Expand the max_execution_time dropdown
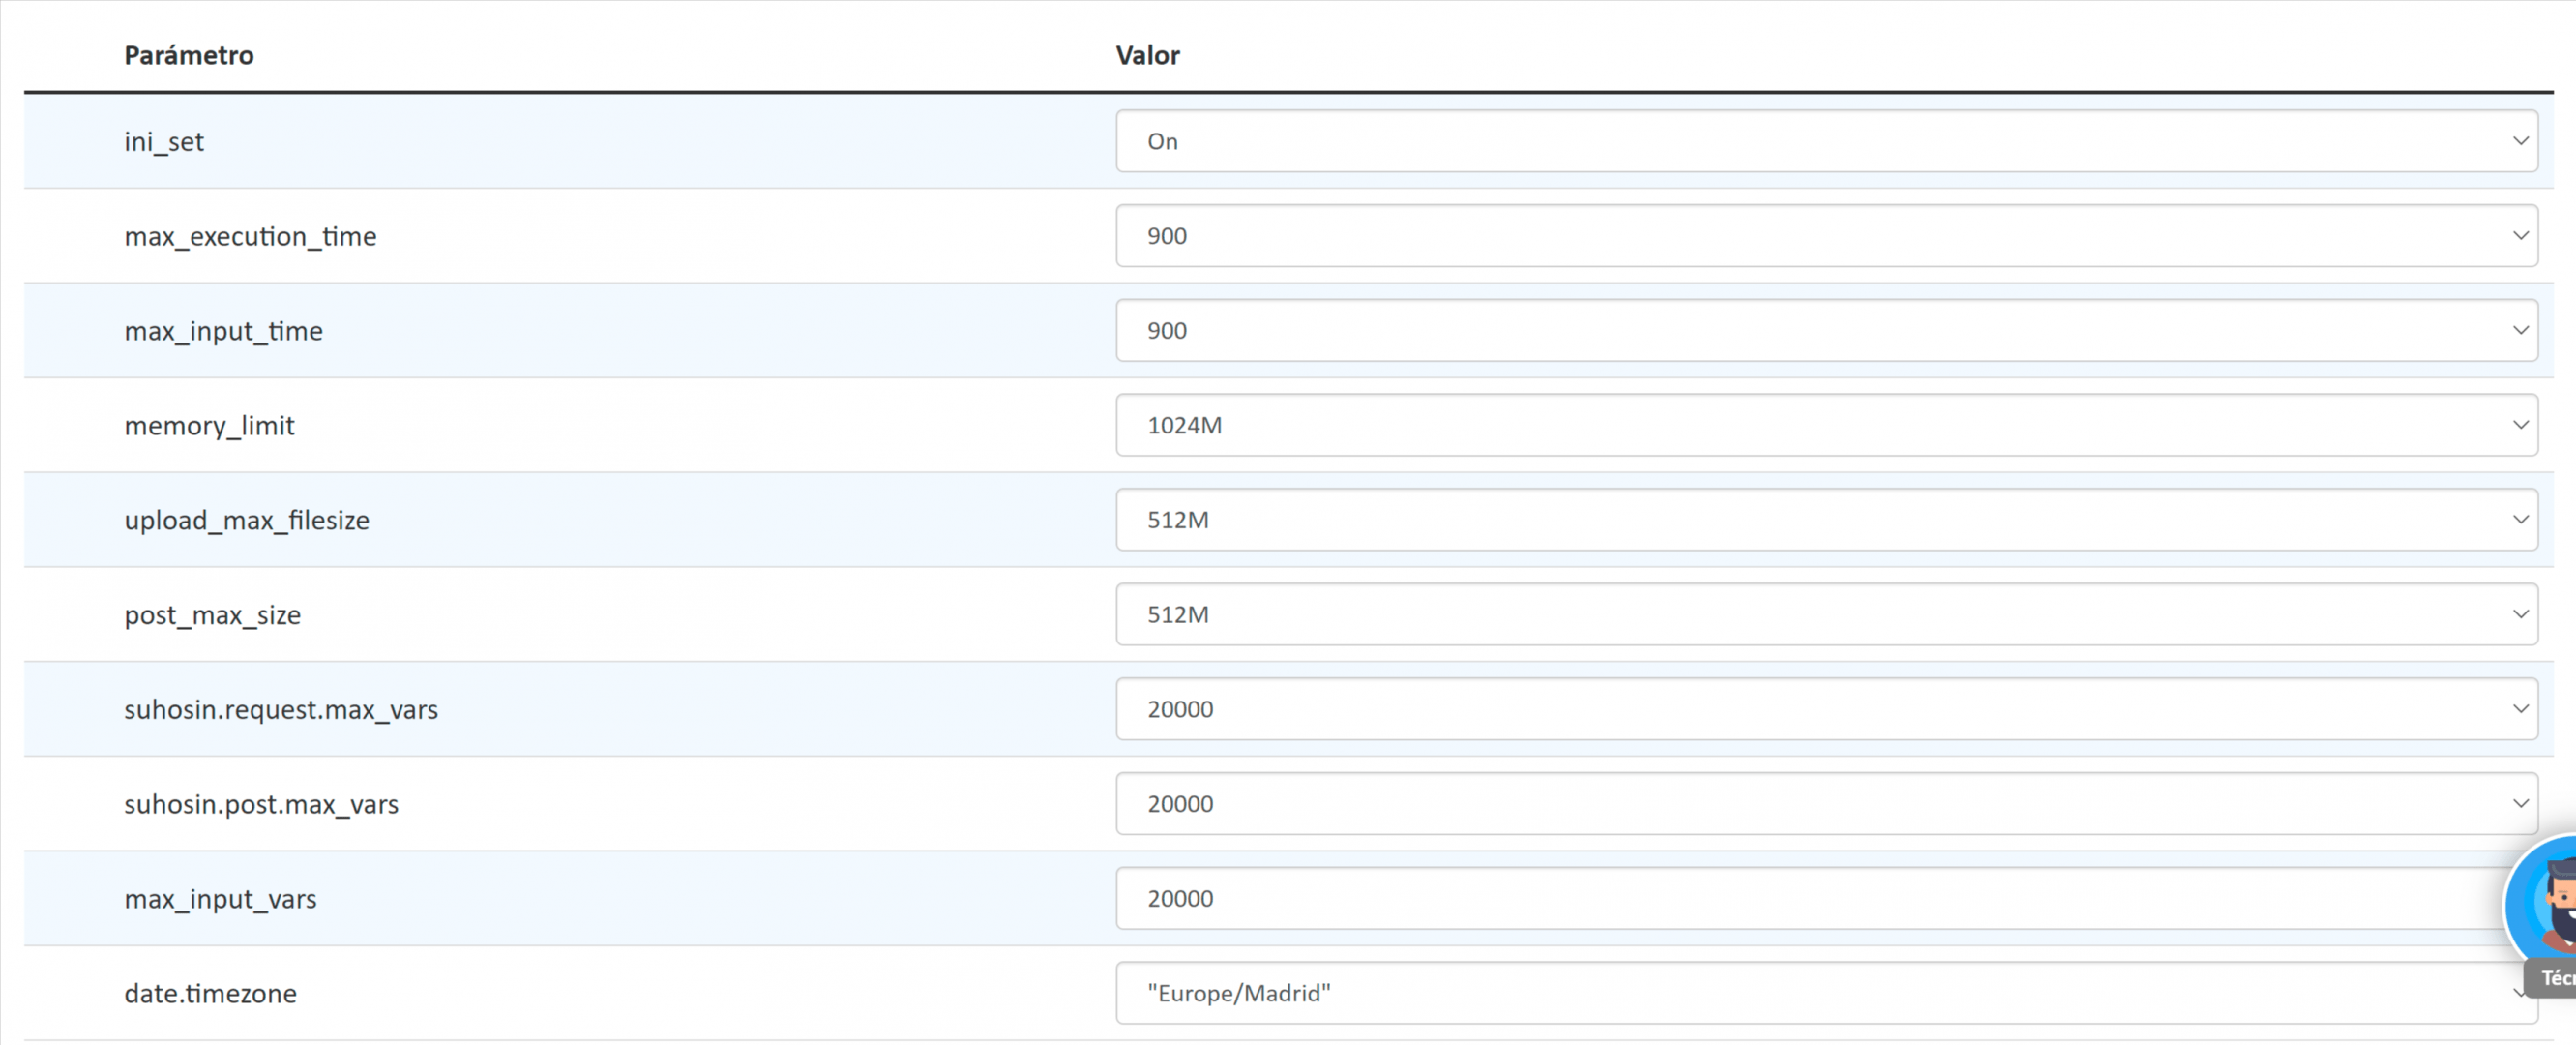Screen dimensions: 2576x1045 [x=1826, y=236]
